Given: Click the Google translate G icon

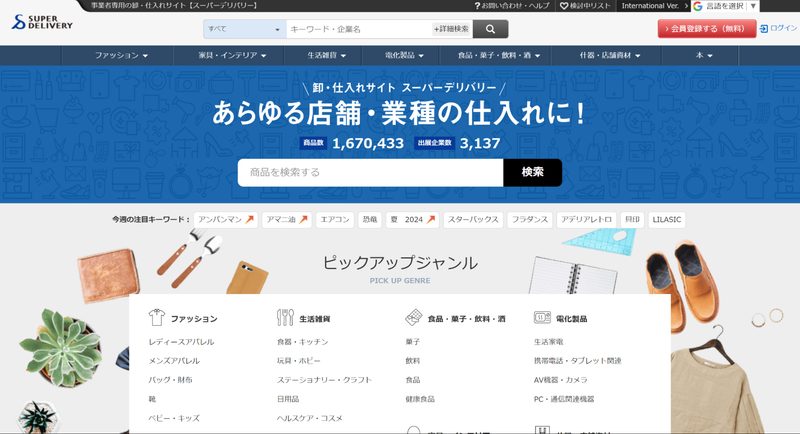Looking at the screenshot, I should [698, 6].
